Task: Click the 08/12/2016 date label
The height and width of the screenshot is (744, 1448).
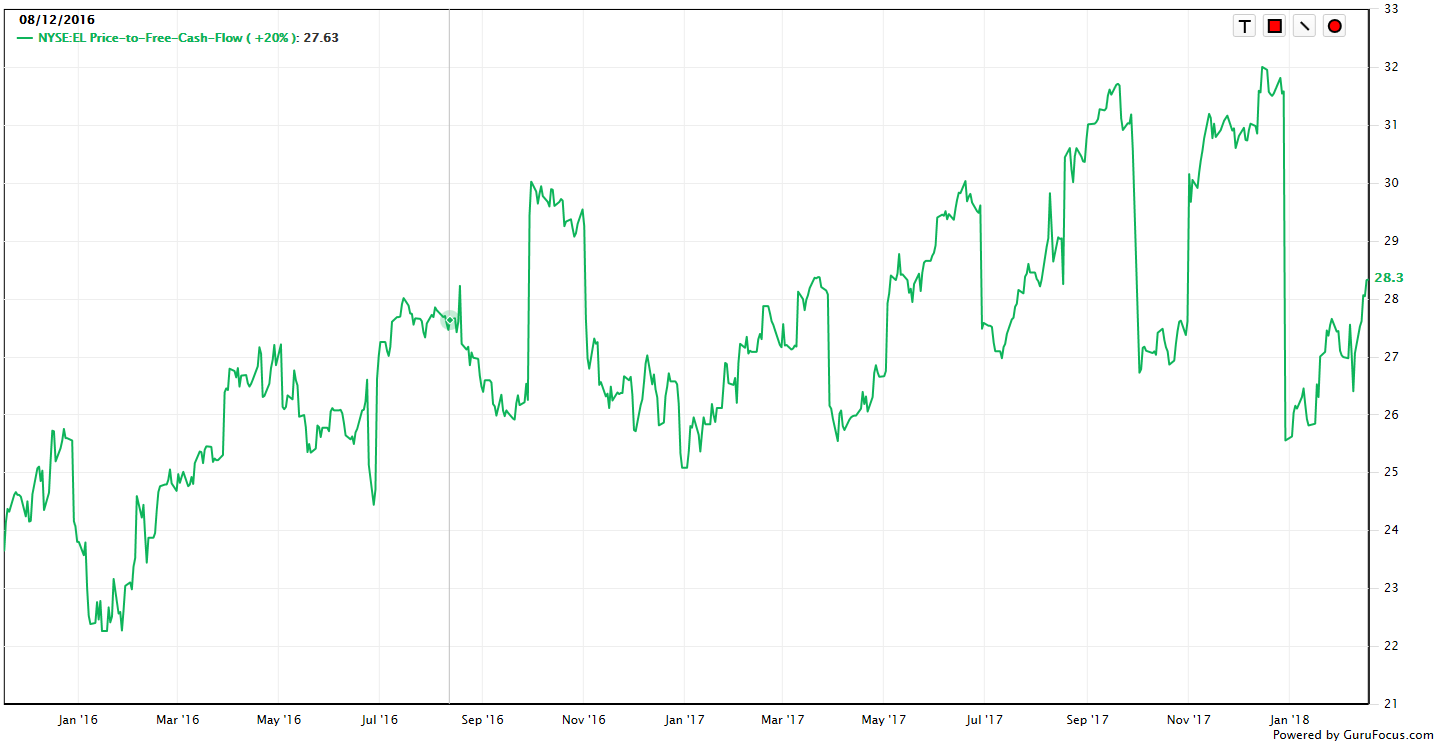Action: 57,19
